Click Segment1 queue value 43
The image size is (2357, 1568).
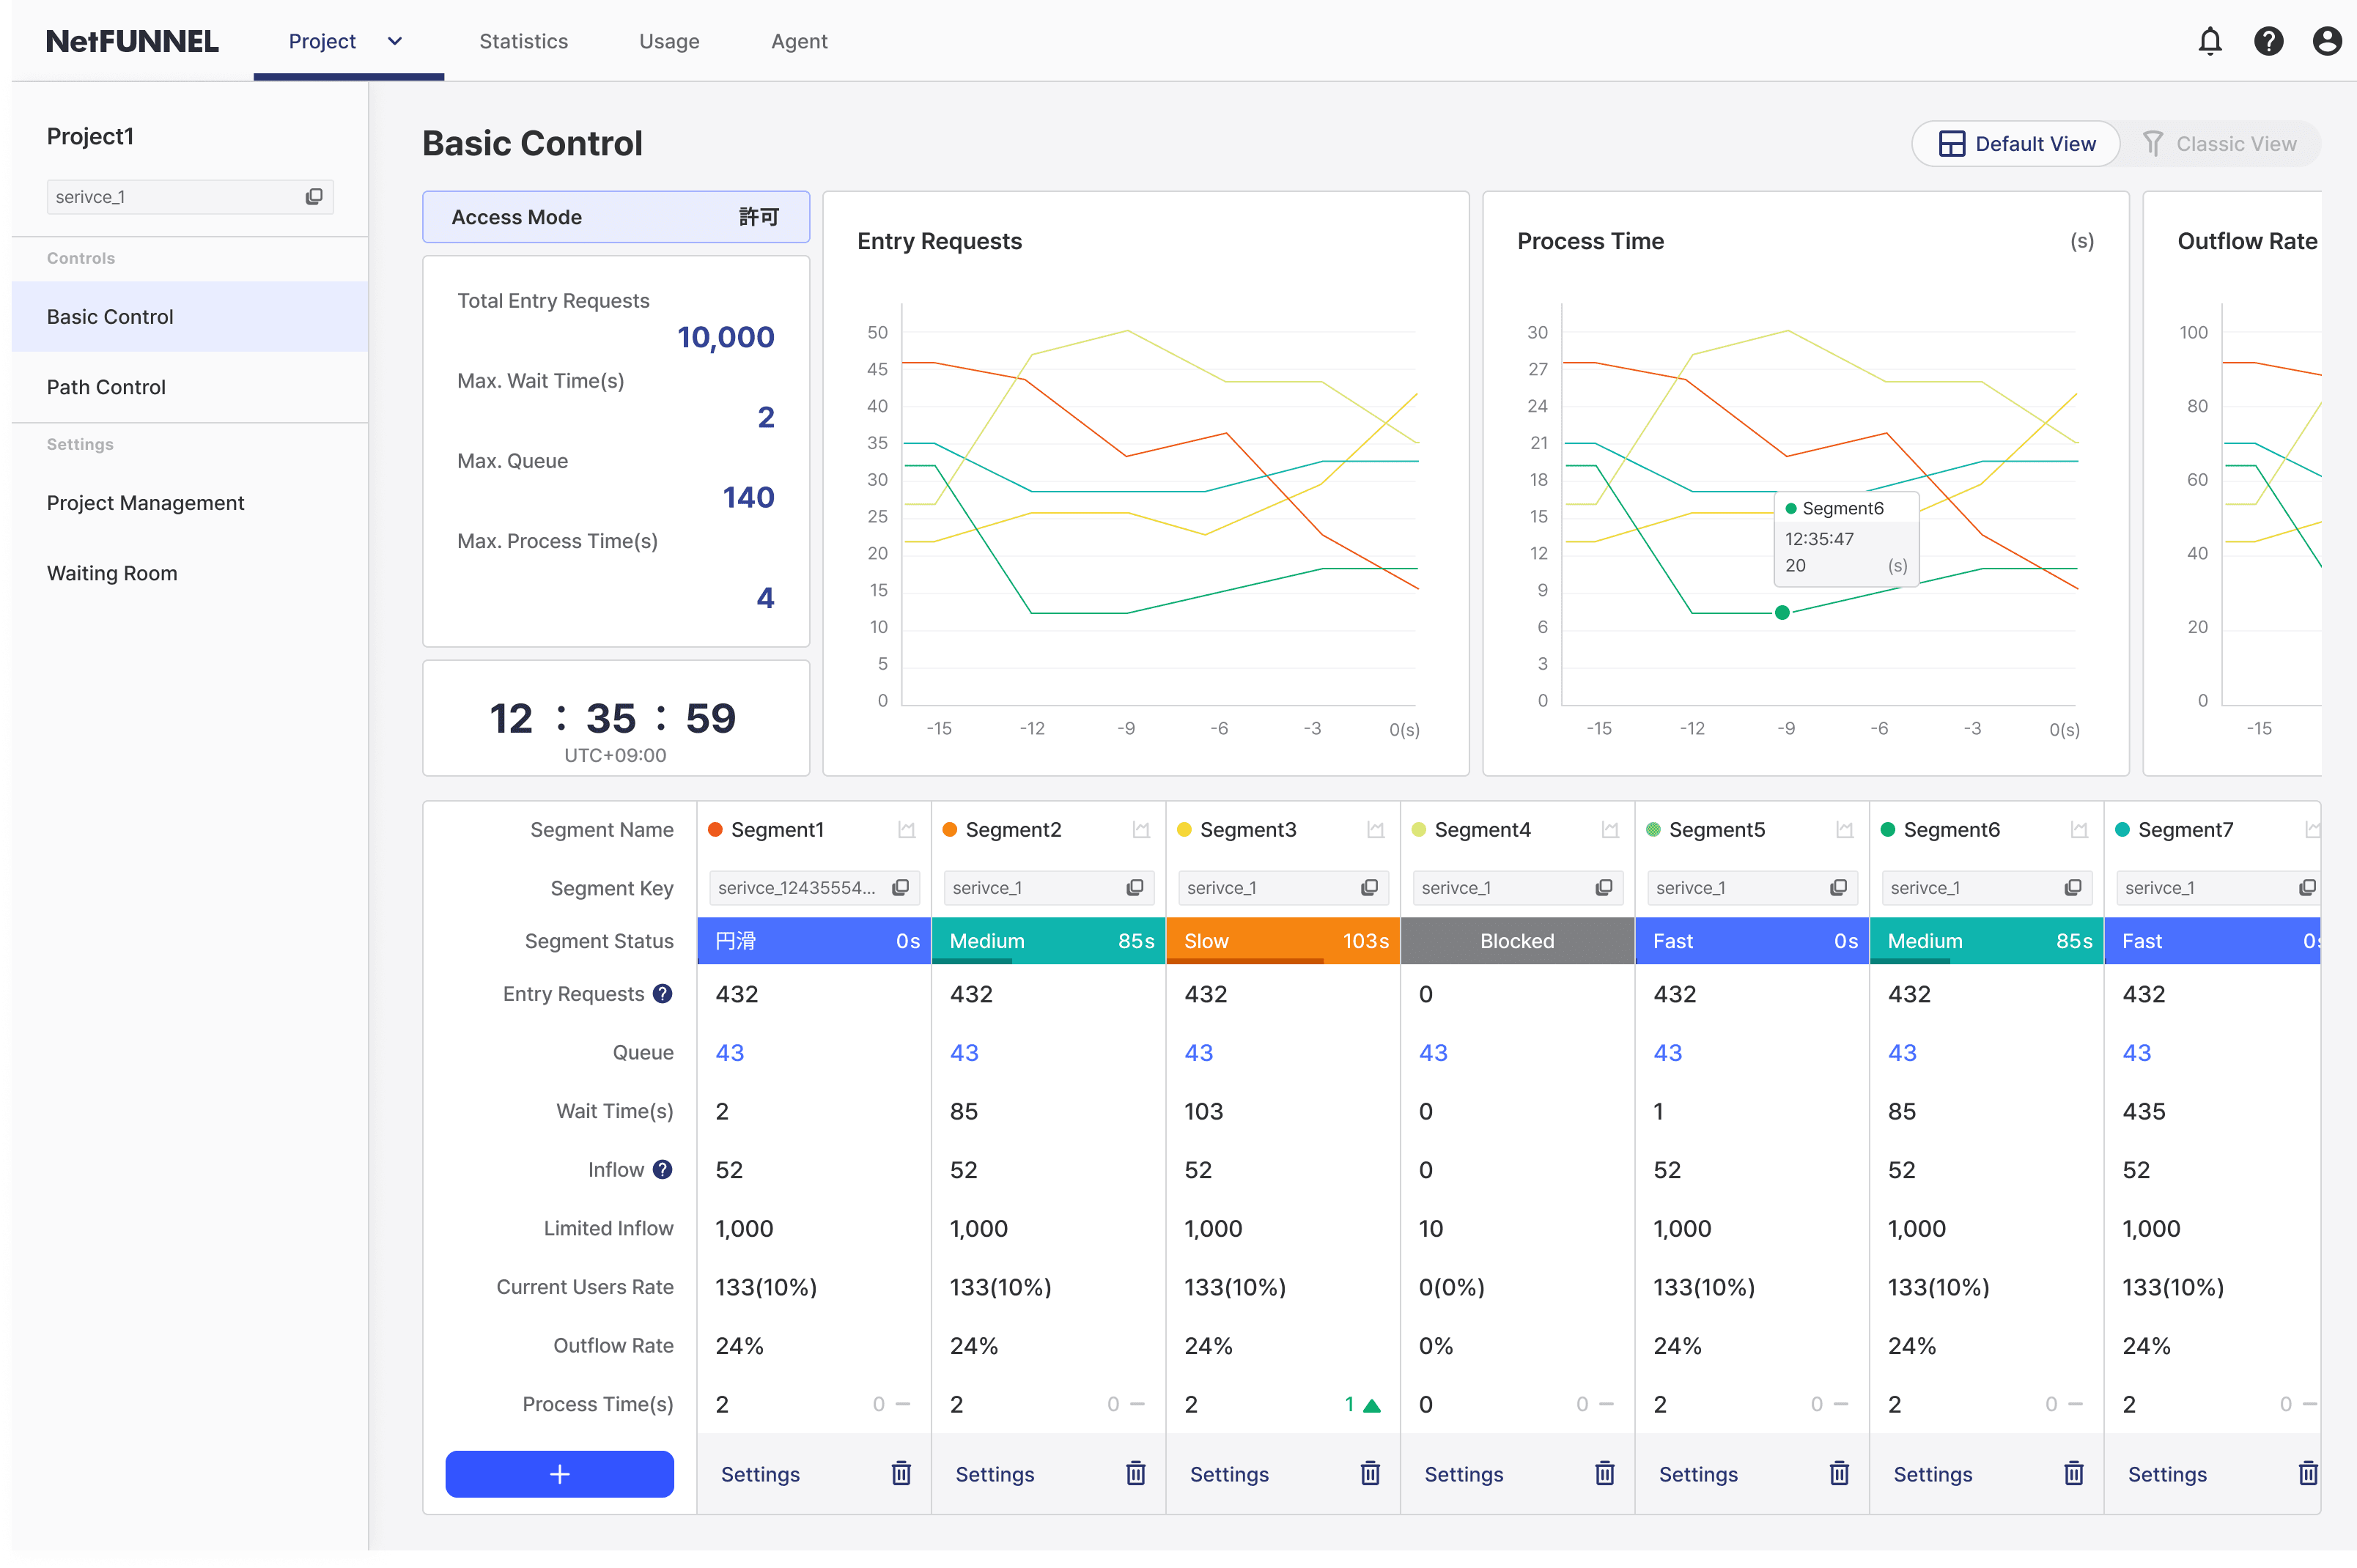click(x=730, y=1053)
